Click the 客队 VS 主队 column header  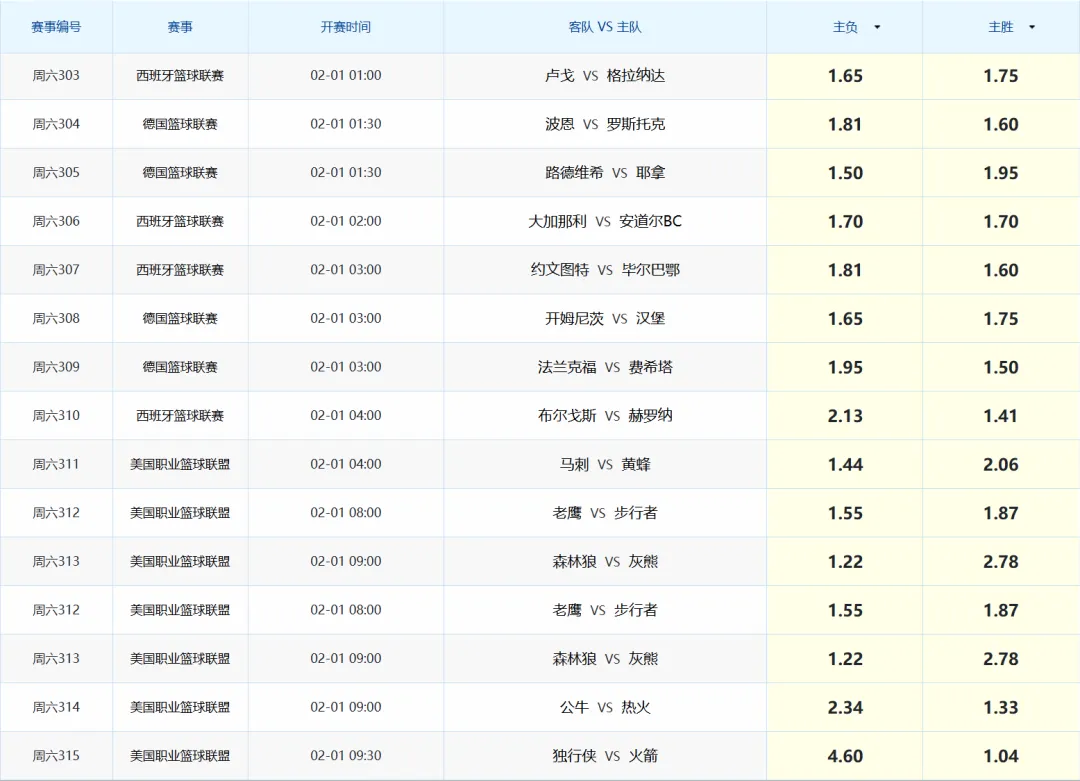(604, 27)
